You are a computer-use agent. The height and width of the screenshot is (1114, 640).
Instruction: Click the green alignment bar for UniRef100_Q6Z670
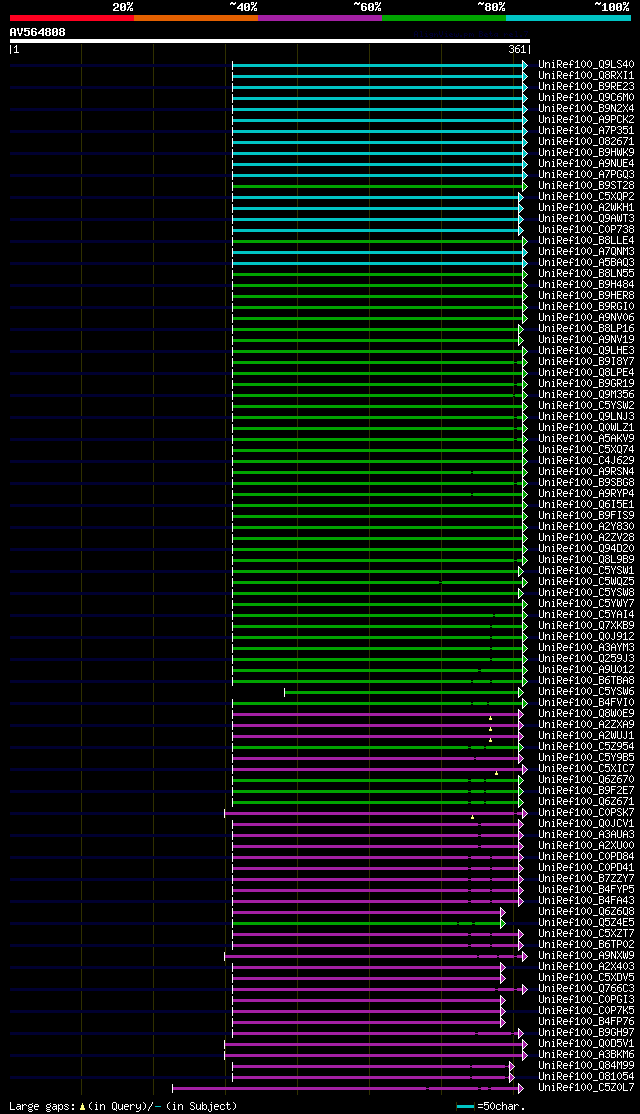[377, 780]
